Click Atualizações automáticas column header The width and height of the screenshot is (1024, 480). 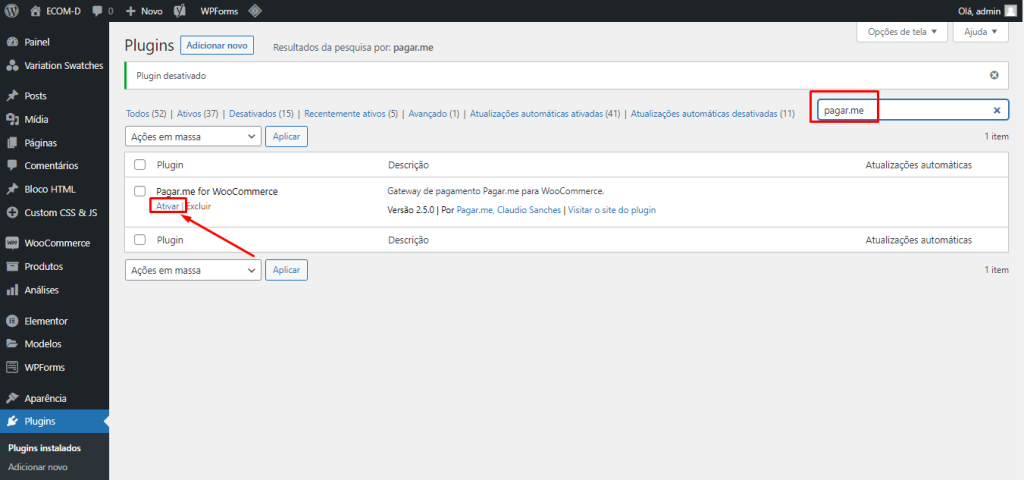click(x=918, y=165)
